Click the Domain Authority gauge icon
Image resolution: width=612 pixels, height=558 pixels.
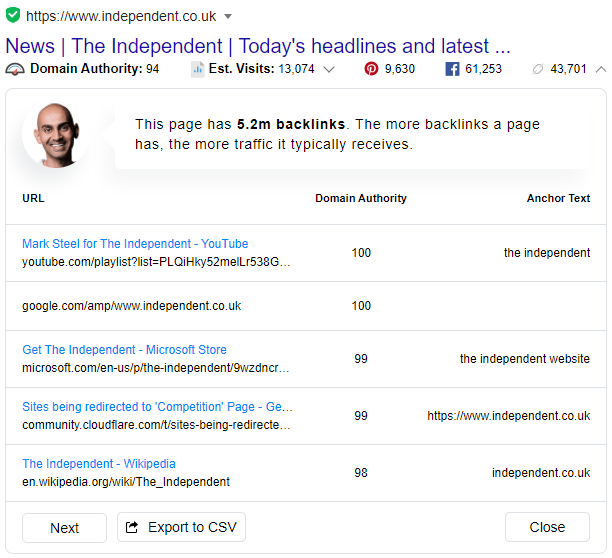[x=15, y=69]
